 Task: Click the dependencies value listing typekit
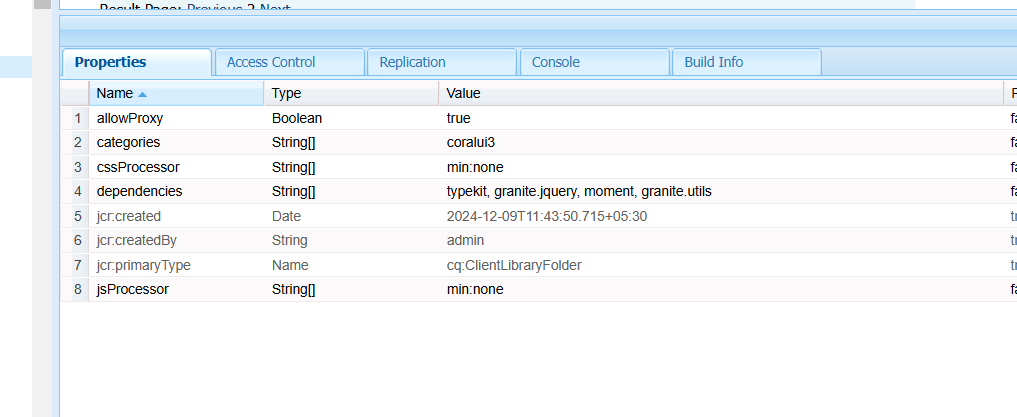click(579, 191)
